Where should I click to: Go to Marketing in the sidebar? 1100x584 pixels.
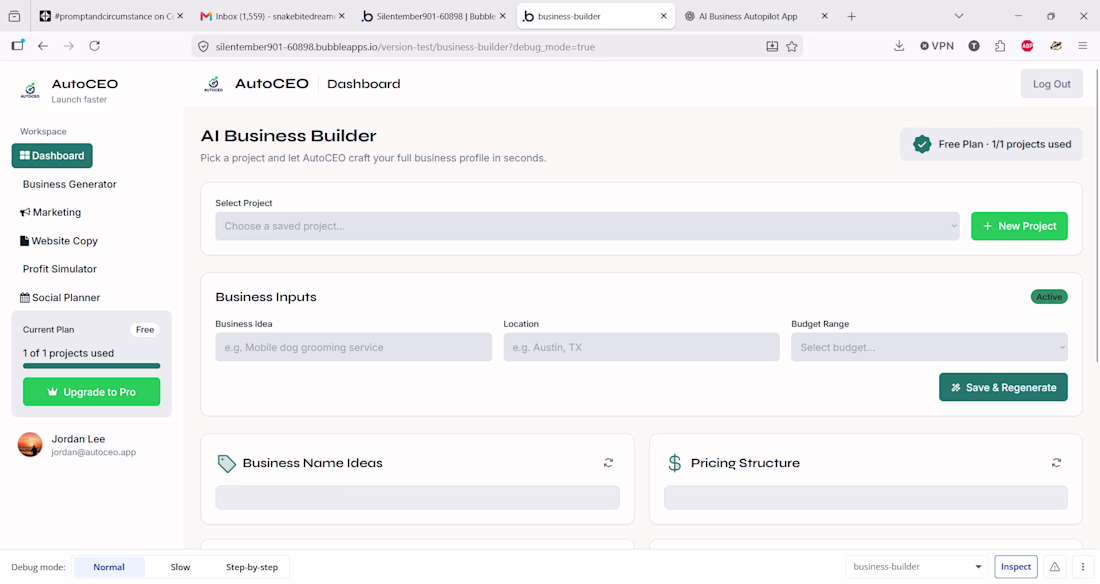coord(51,212)
